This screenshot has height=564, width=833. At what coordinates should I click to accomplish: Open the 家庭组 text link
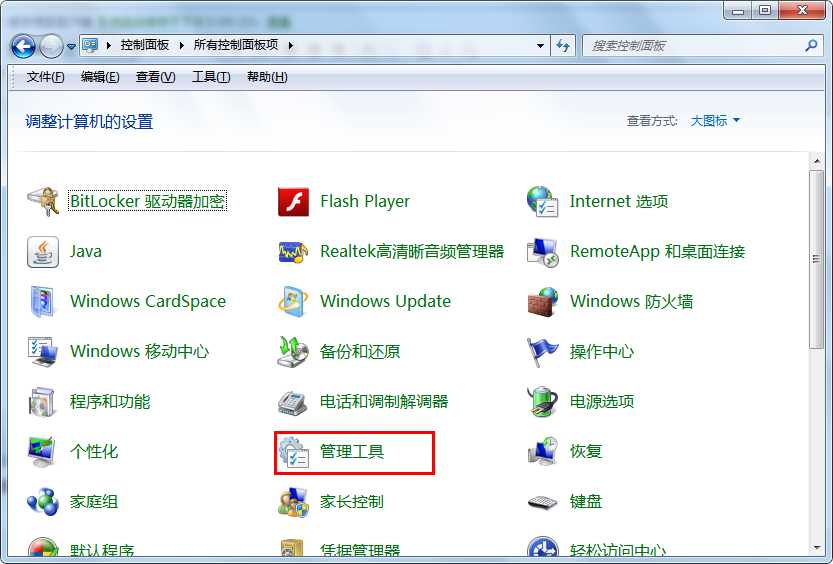94,502
